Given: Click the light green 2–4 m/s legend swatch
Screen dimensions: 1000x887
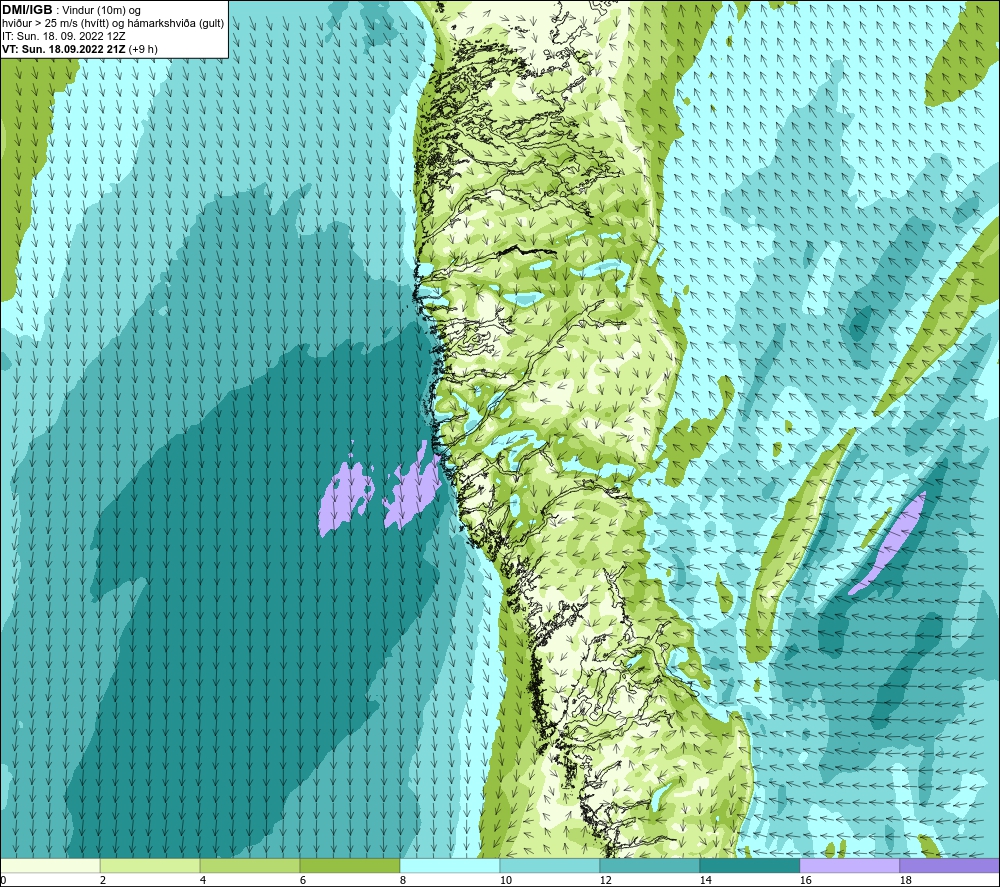Looking at the screenshot, I should (150, 865).
